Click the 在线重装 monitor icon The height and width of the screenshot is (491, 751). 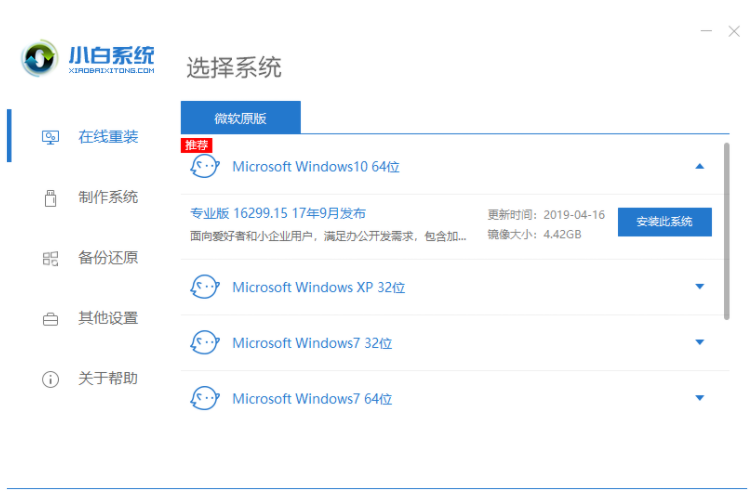(50, 137)
